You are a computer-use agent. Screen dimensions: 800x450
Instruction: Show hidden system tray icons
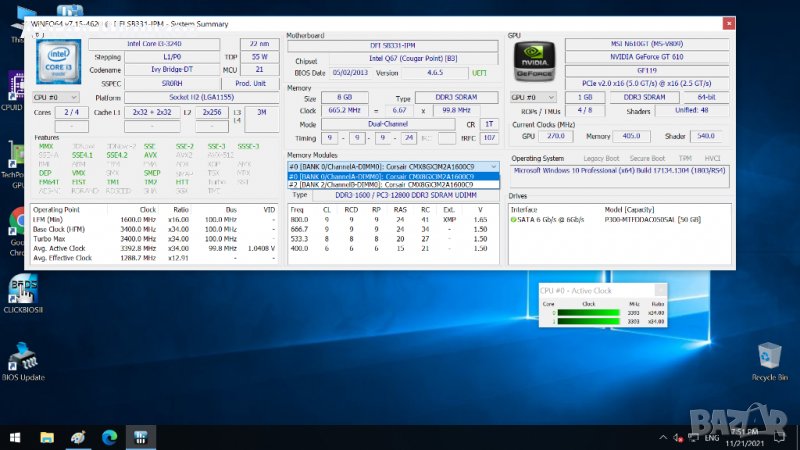click(x=664, y=437)
